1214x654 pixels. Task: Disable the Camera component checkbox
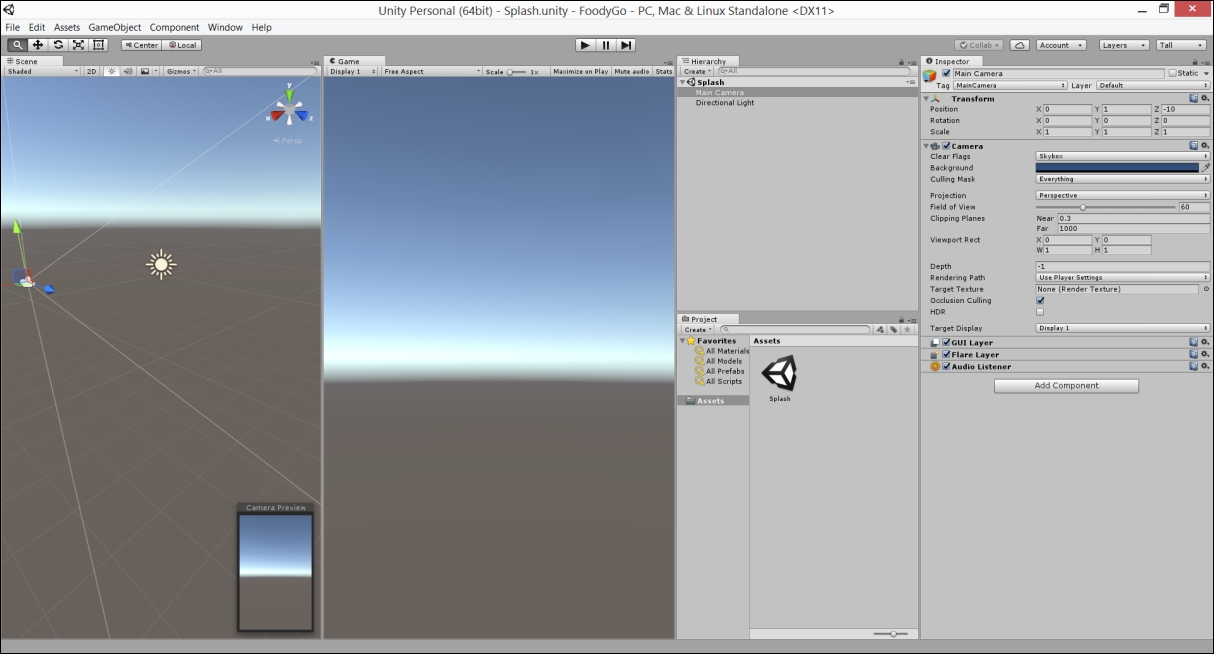coord(947,146)
